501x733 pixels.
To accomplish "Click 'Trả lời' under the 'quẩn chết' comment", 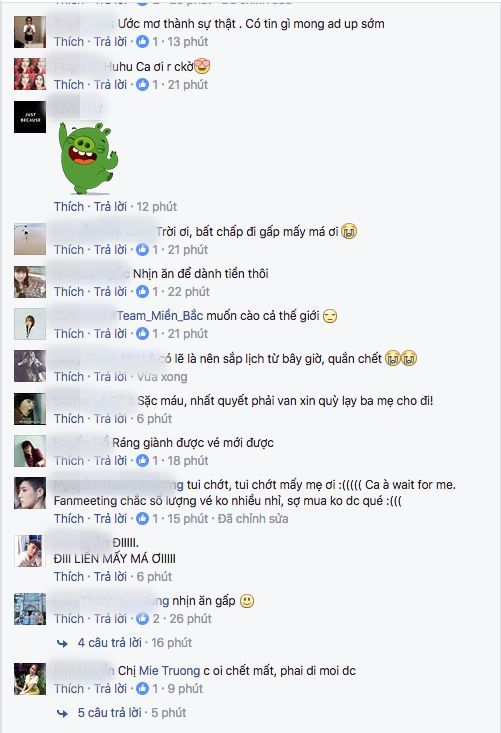I will click(x=110, y=377).
